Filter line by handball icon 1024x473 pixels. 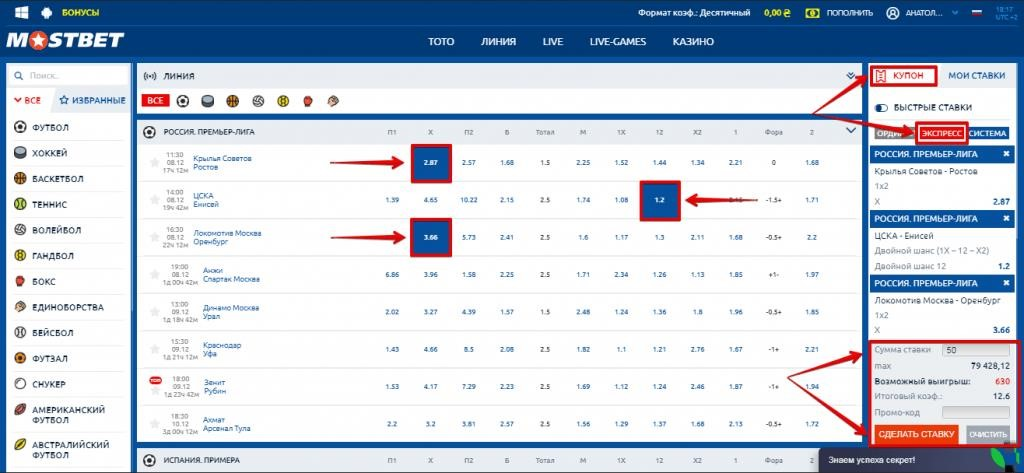[x=283, y=101]
